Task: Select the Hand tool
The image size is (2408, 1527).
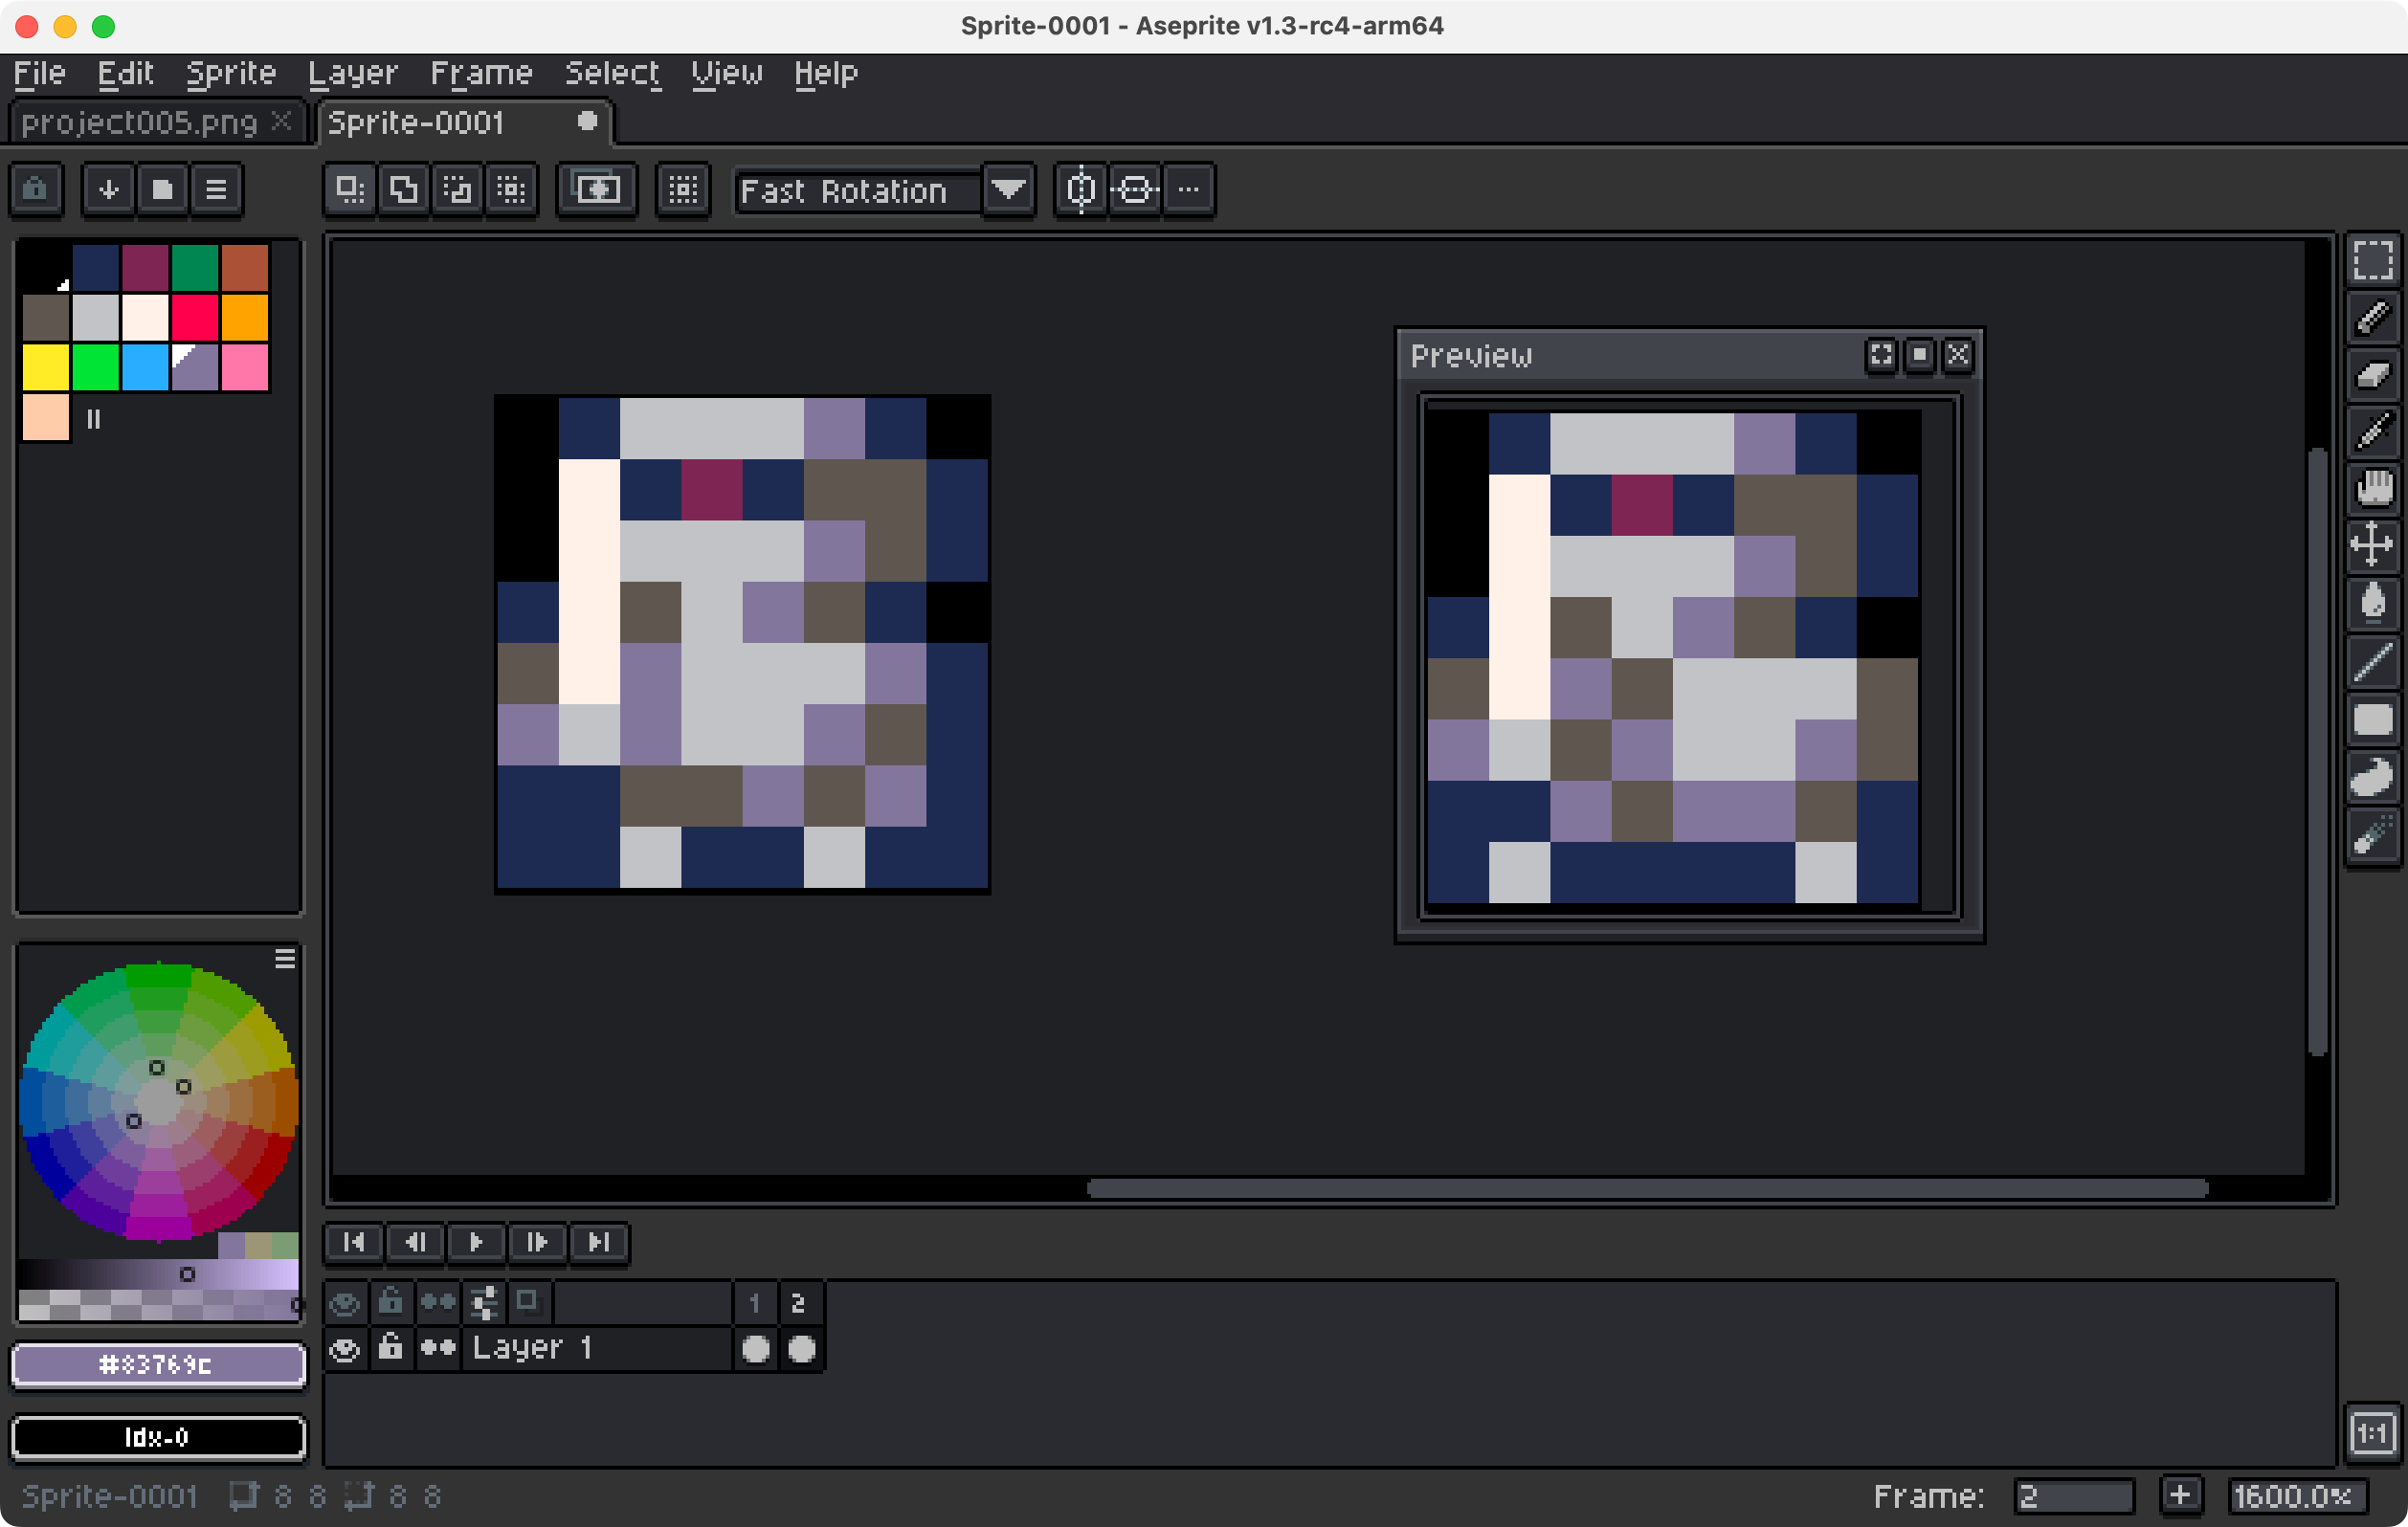Action: click(x=2372, y=489)
